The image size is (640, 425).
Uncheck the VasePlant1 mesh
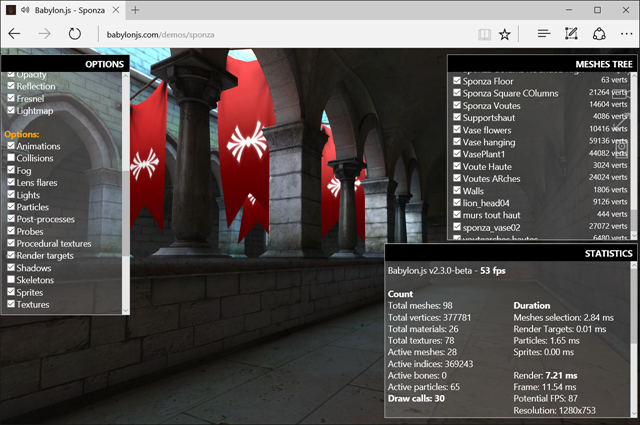(x=457, y=154)
